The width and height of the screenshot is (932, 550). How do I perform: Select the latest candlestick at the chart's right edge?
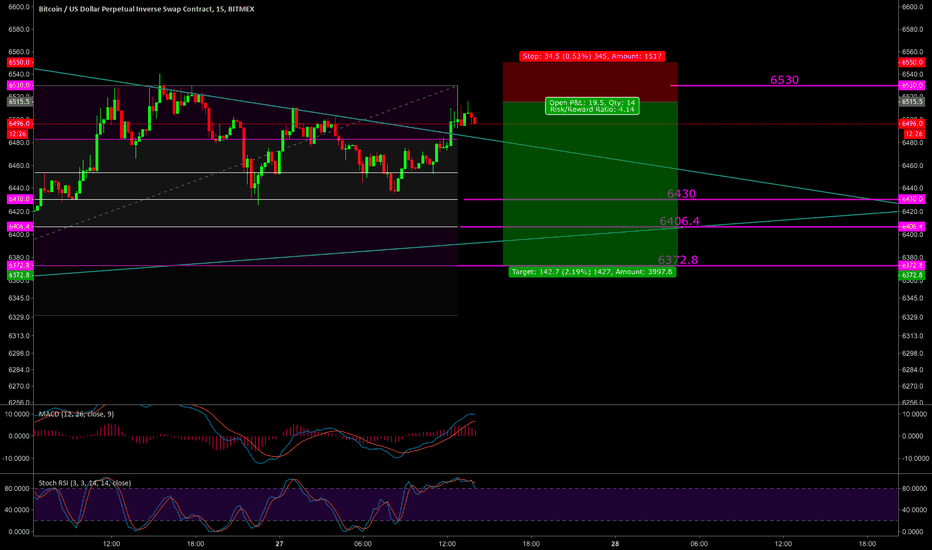click(x=474, y=120)
